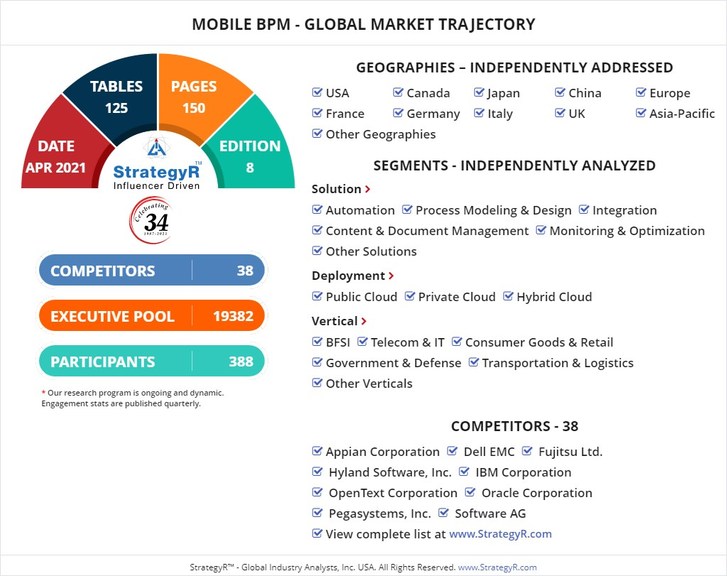The height and width of the screenshot is (576, 727).
Task: Click the Mobile BPM Global Market Trajectory title
Action: (364, 24)
